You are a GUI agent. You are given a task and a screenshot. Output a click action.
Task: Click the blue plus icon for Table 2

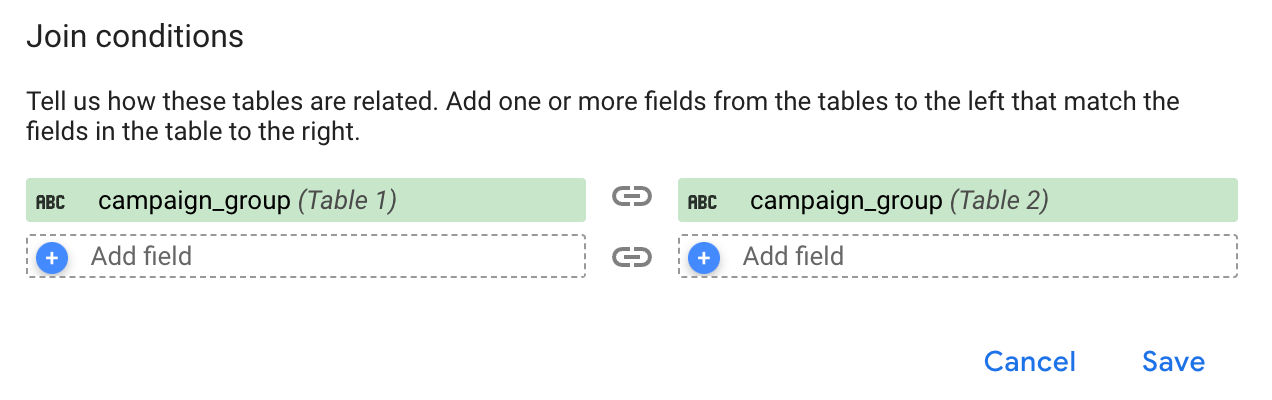(704, 257)
